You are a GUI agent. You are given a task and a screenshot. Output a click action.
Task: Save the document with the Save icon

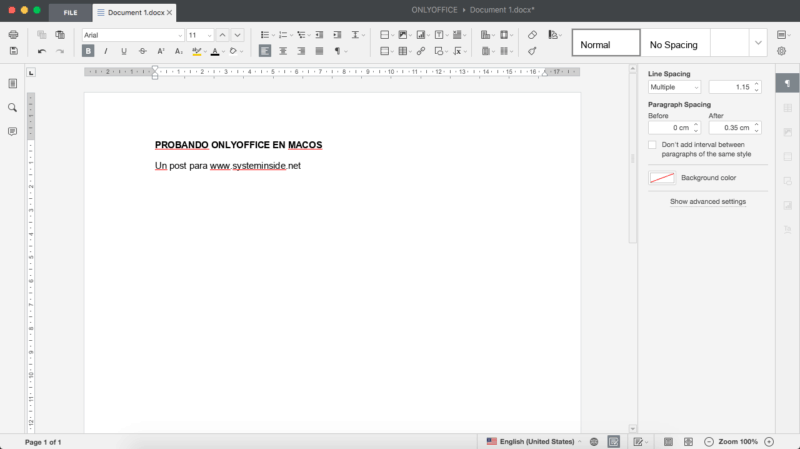(x=13, y=51)
